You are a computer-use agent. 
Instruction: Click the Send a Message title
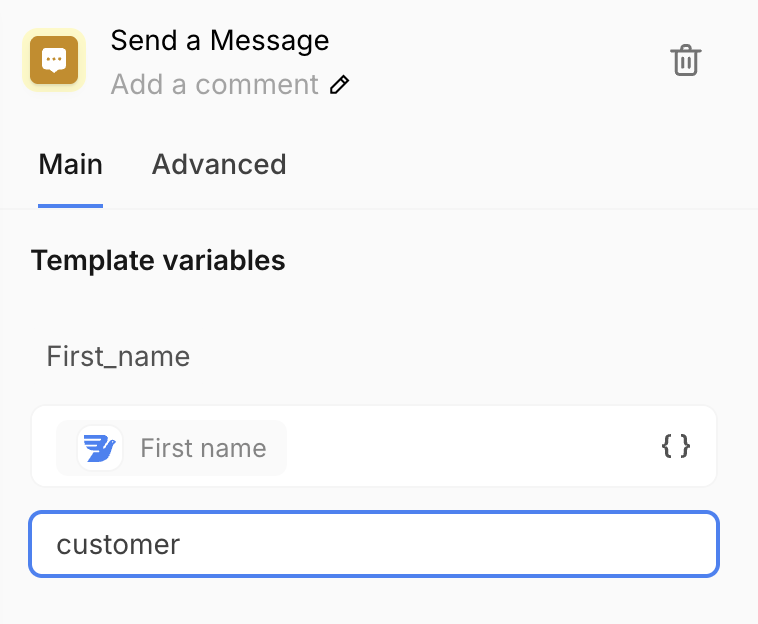click(219, 41)
